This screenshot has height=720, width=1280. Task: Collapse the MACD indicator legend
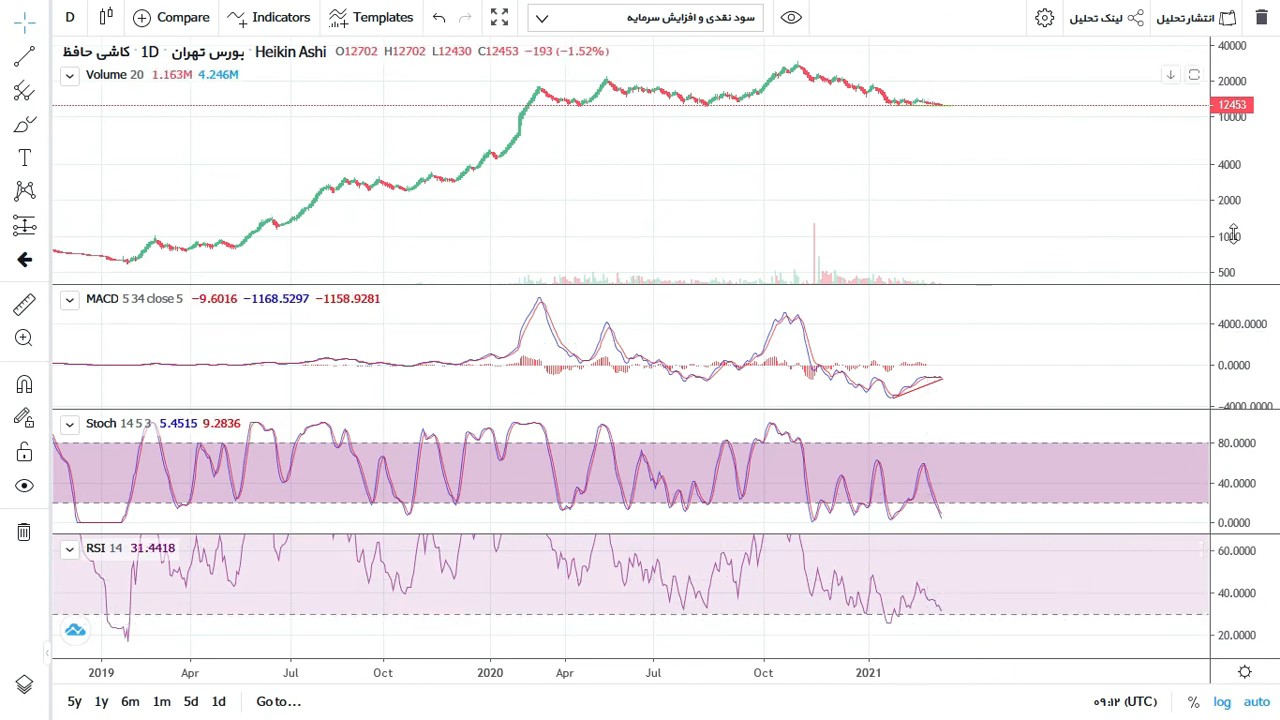coord(69,299)
